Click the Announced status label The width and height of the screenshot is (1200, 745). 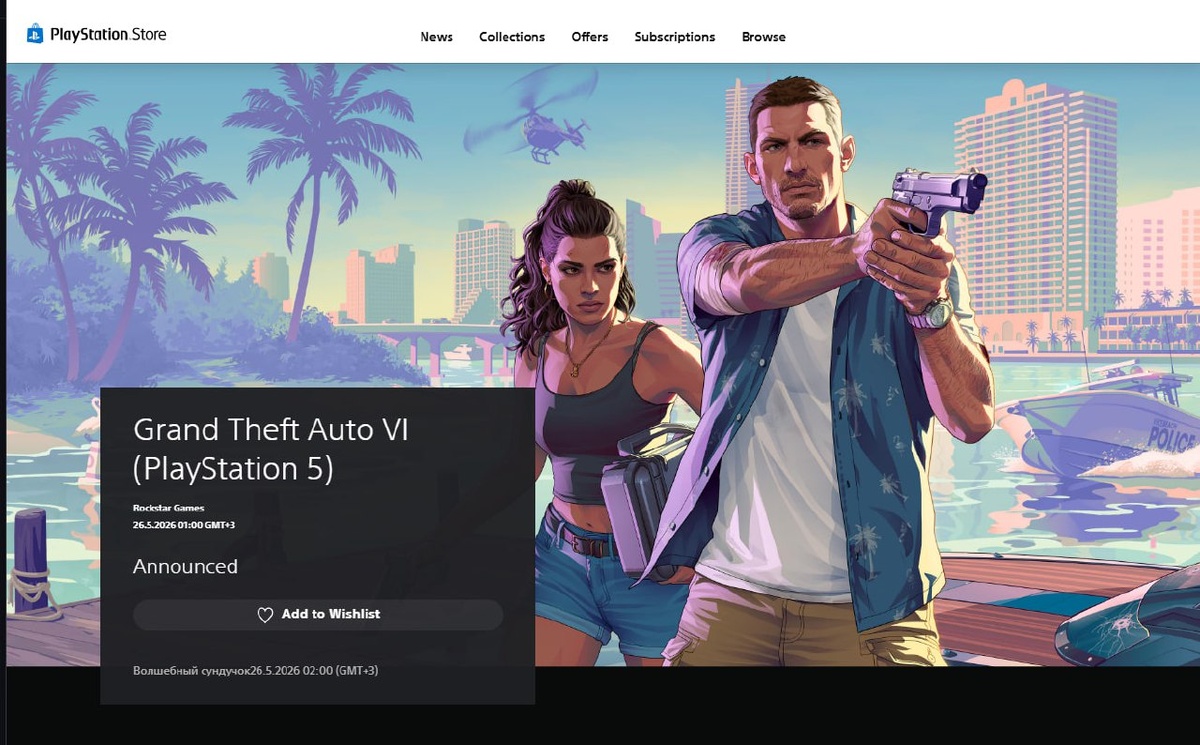pos(185,566)
